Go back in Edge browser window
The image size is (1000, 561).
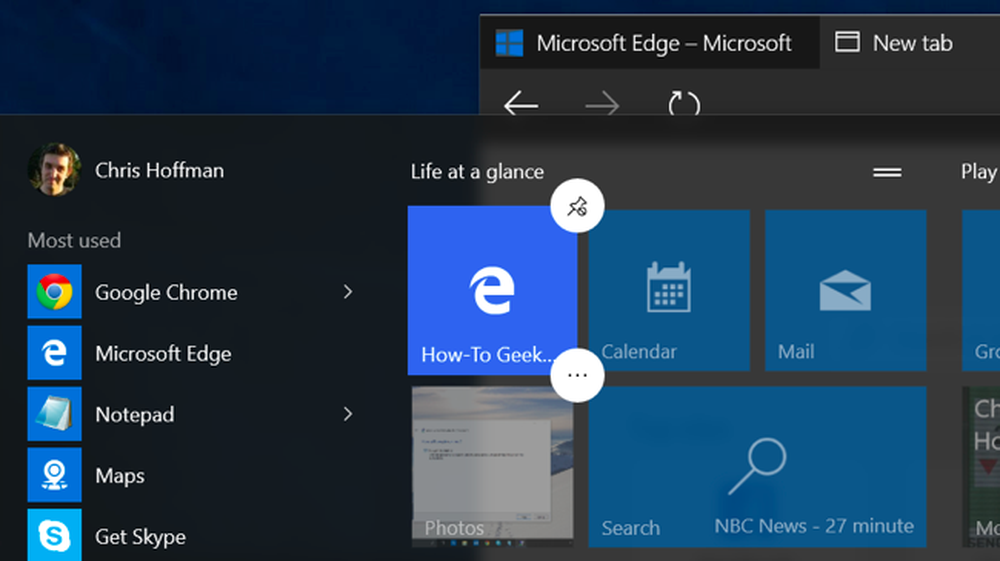[x=521, y=103]
